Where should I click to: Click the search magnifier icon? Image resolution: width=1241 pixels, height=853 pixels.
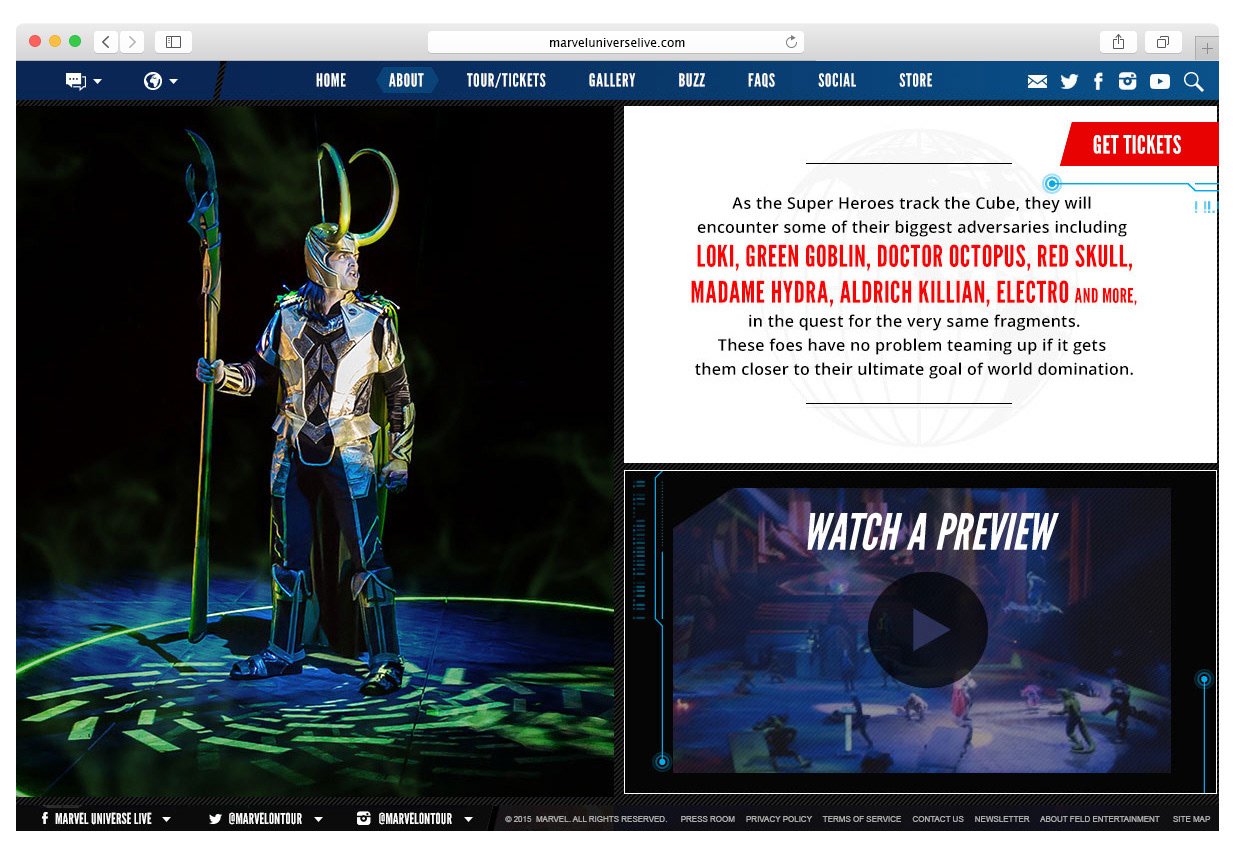click(1194, 82)
